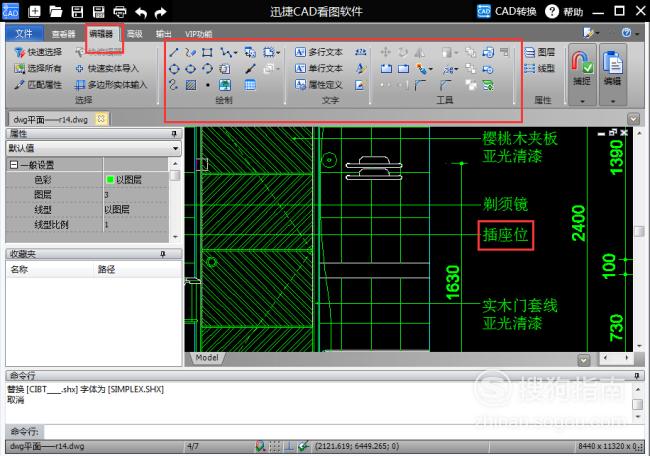Create a new file with the plus icon
The height and width of the screenshot is (456, 650).
(x=34, y=11)
